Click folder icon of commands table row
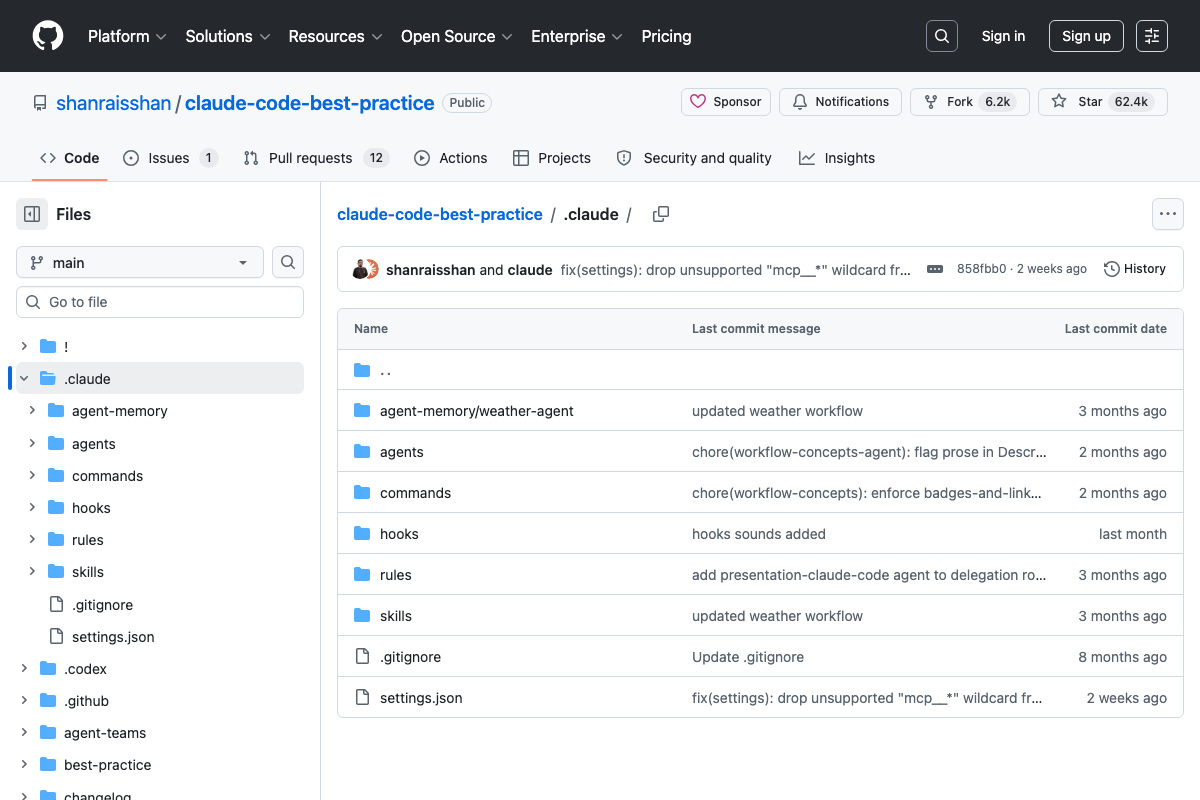The height and width of the screenshot is (800, 1200). tap(362, 493)
